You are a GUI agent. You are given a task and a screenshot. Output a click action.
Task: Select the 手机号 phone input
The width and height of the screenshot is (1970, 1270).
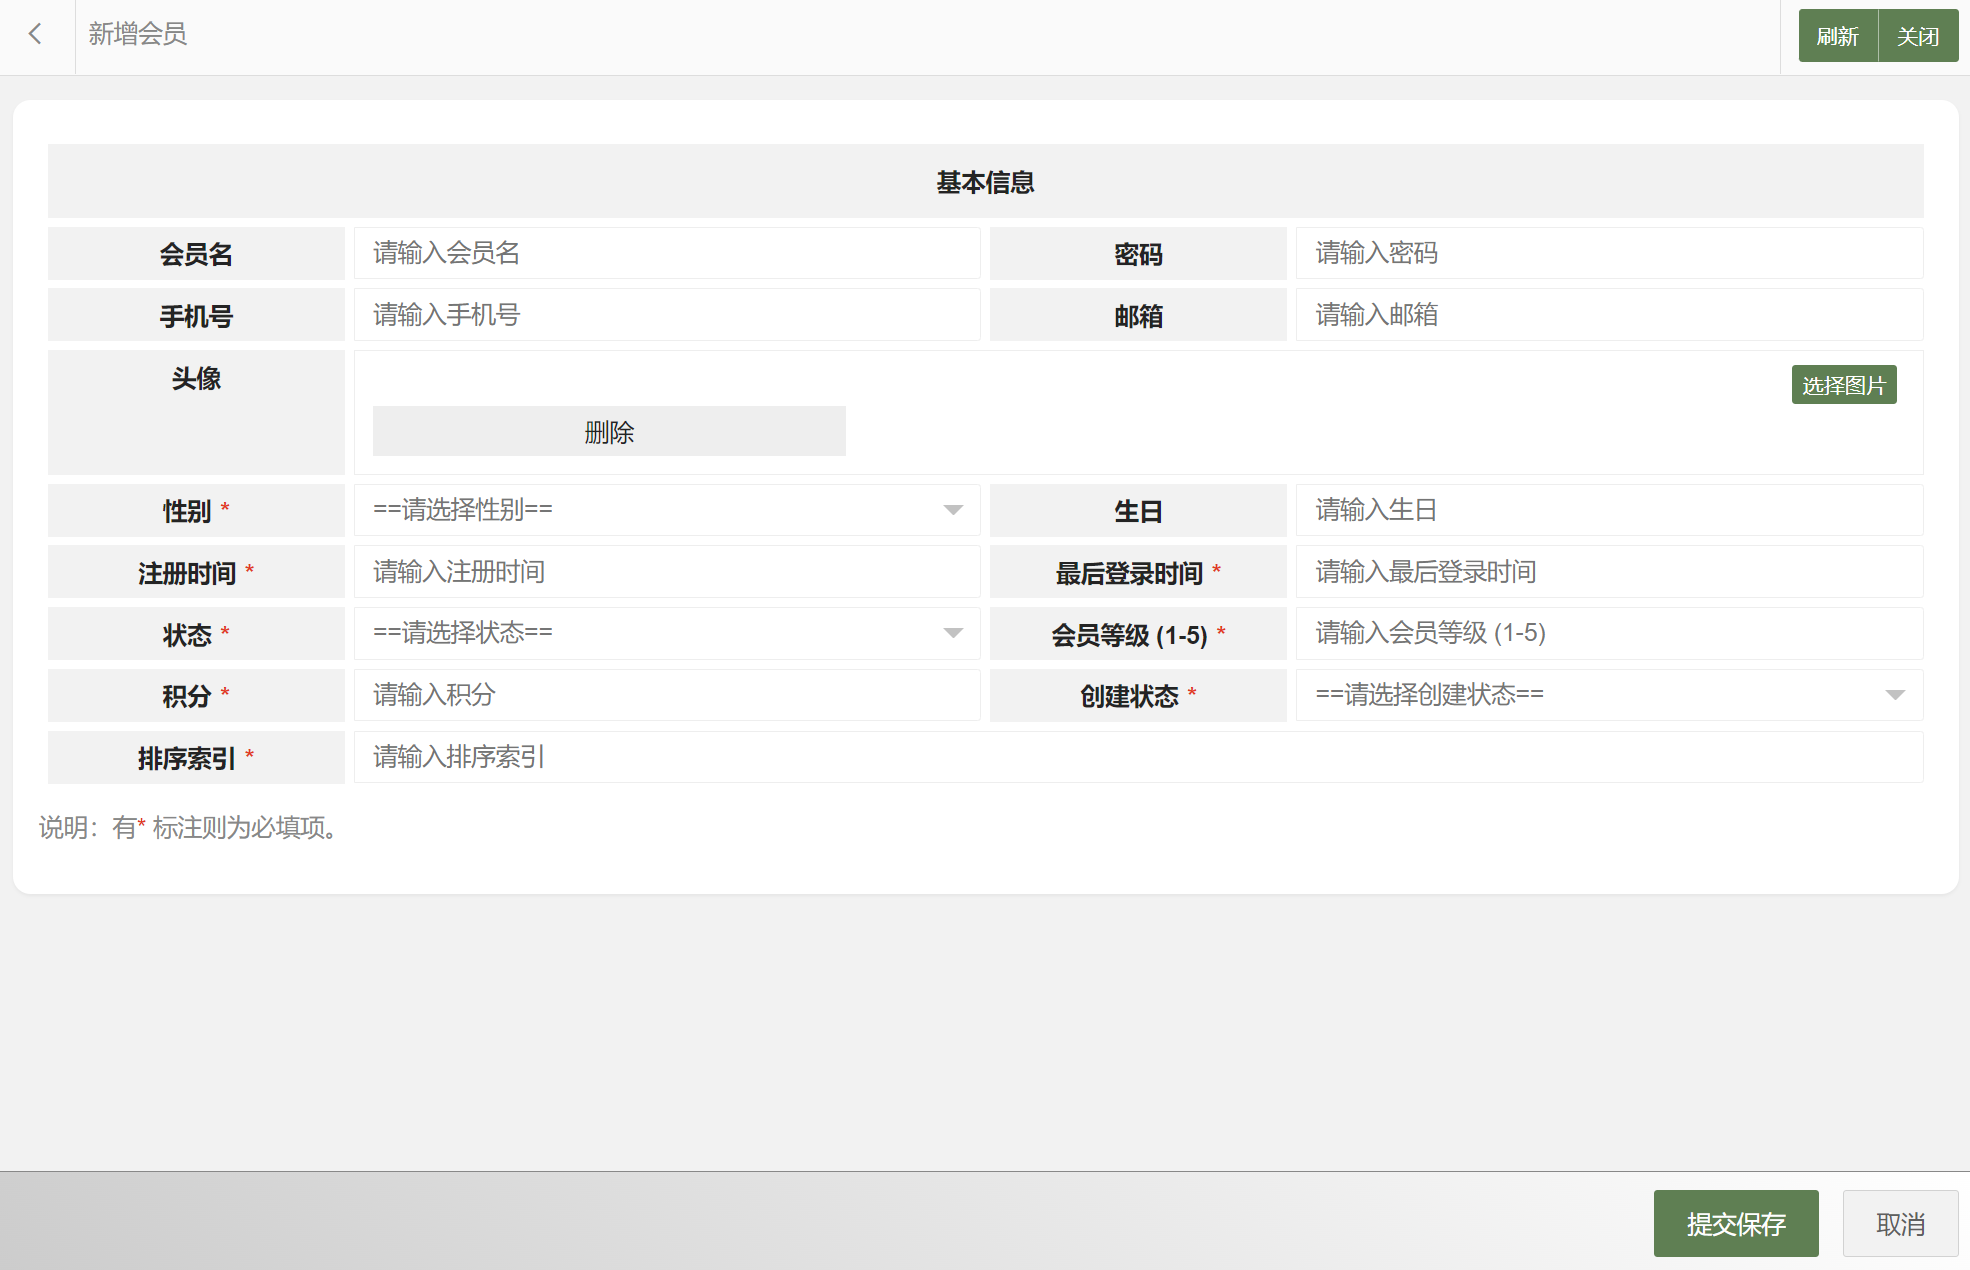pyautogui.click(x=666, y=316)
